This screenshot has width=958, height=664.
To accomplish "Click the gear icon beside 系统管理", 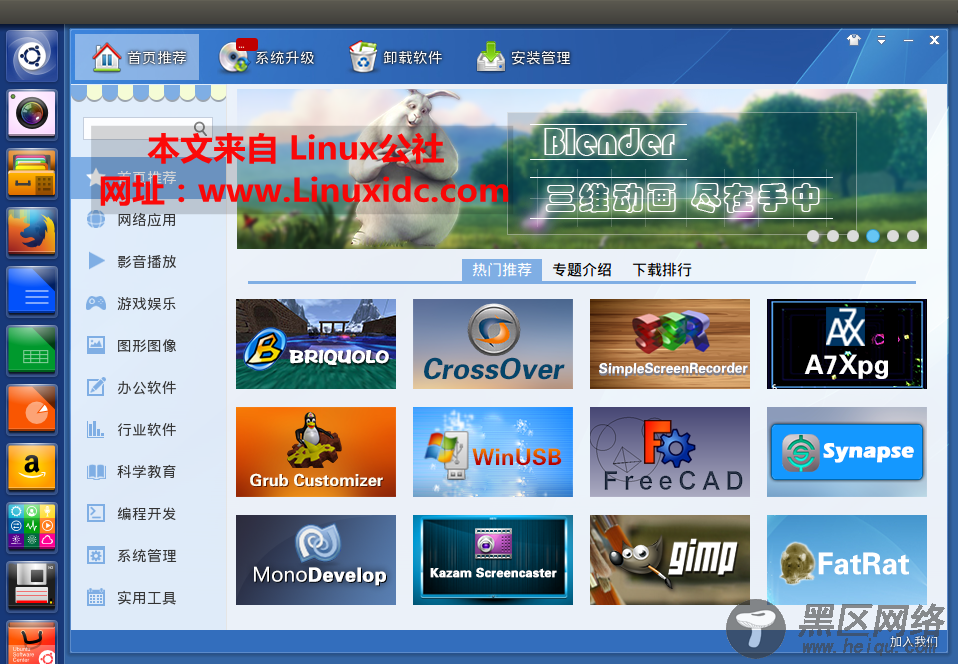I will [x=96, y=555].
